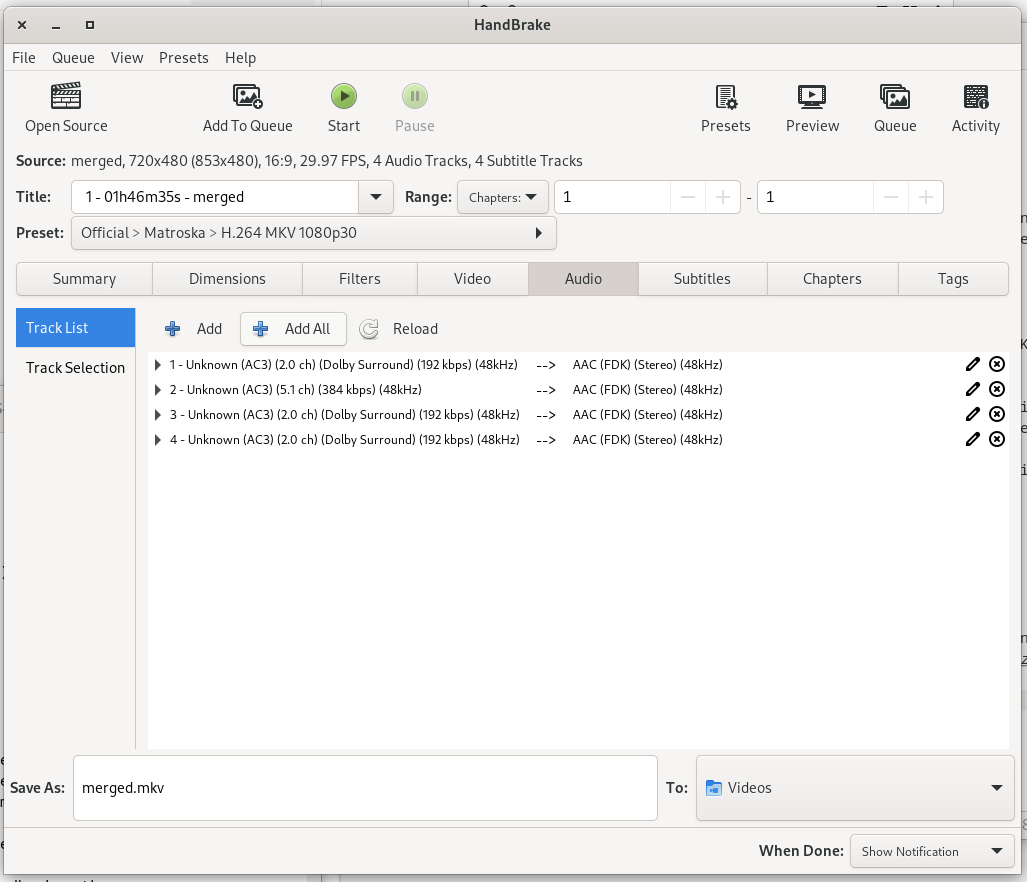Screen dimensions: 1027x882
Task: Expand audio track 4 details
Action: click(158, 440)
